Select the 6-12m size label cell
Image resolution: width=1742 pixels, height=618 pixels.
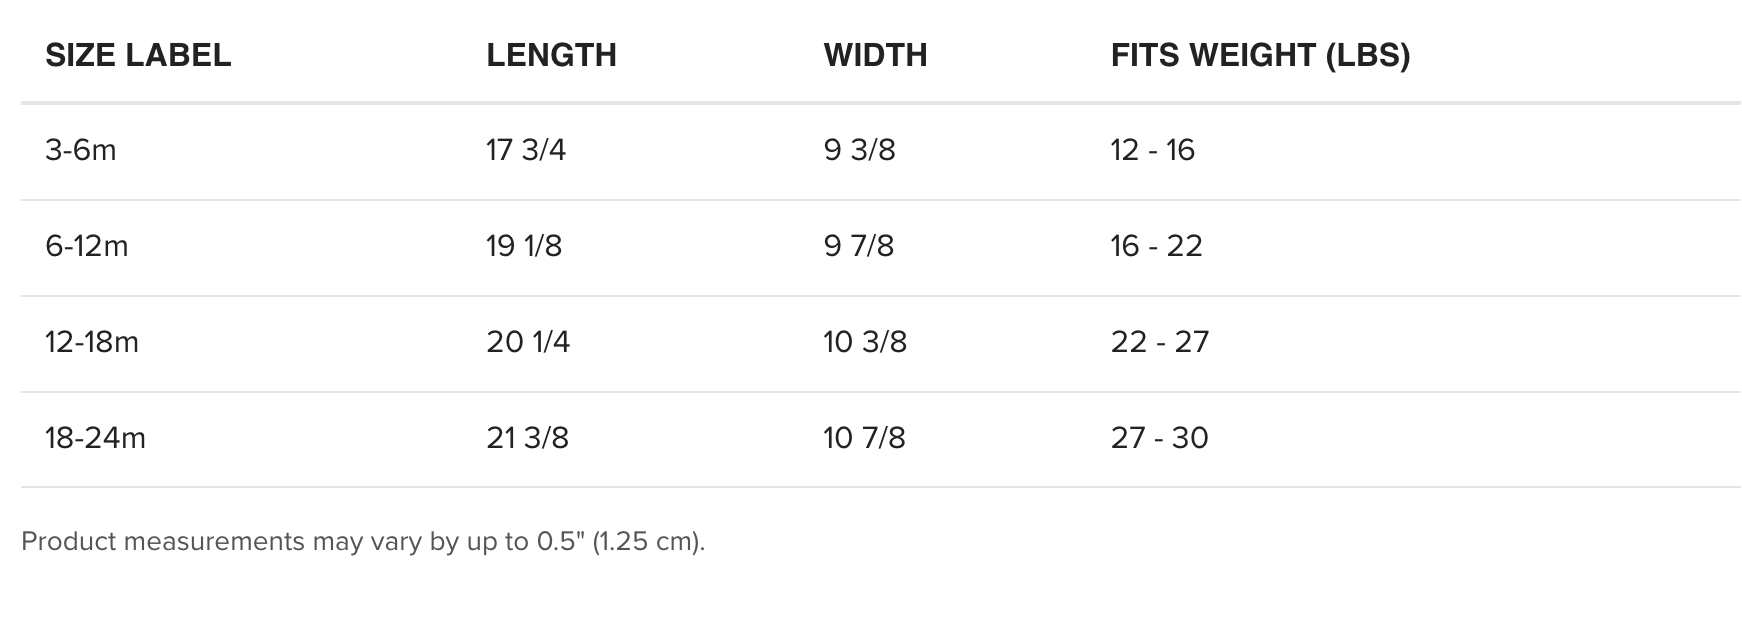tap(87, 246)
